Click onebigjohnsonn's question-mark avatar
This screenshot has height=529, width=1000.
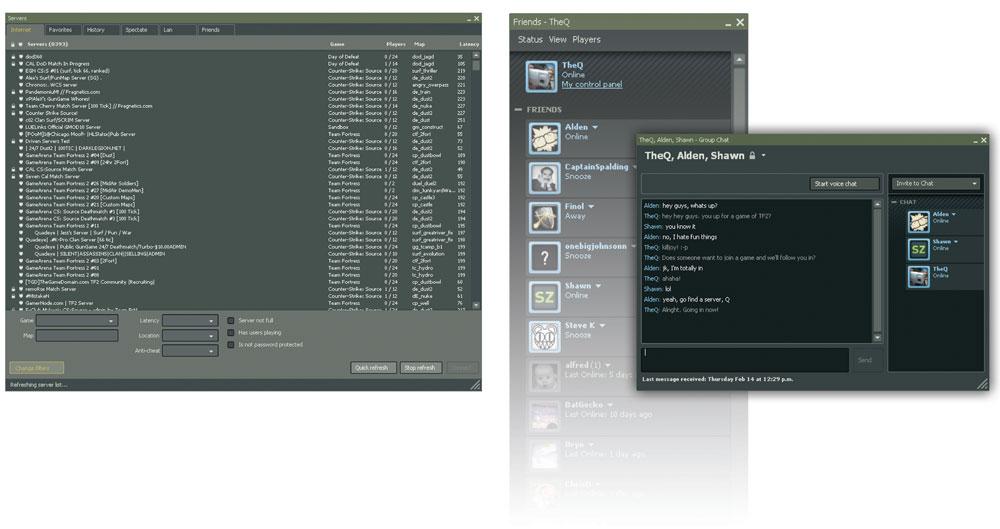(x=544, y=257)
